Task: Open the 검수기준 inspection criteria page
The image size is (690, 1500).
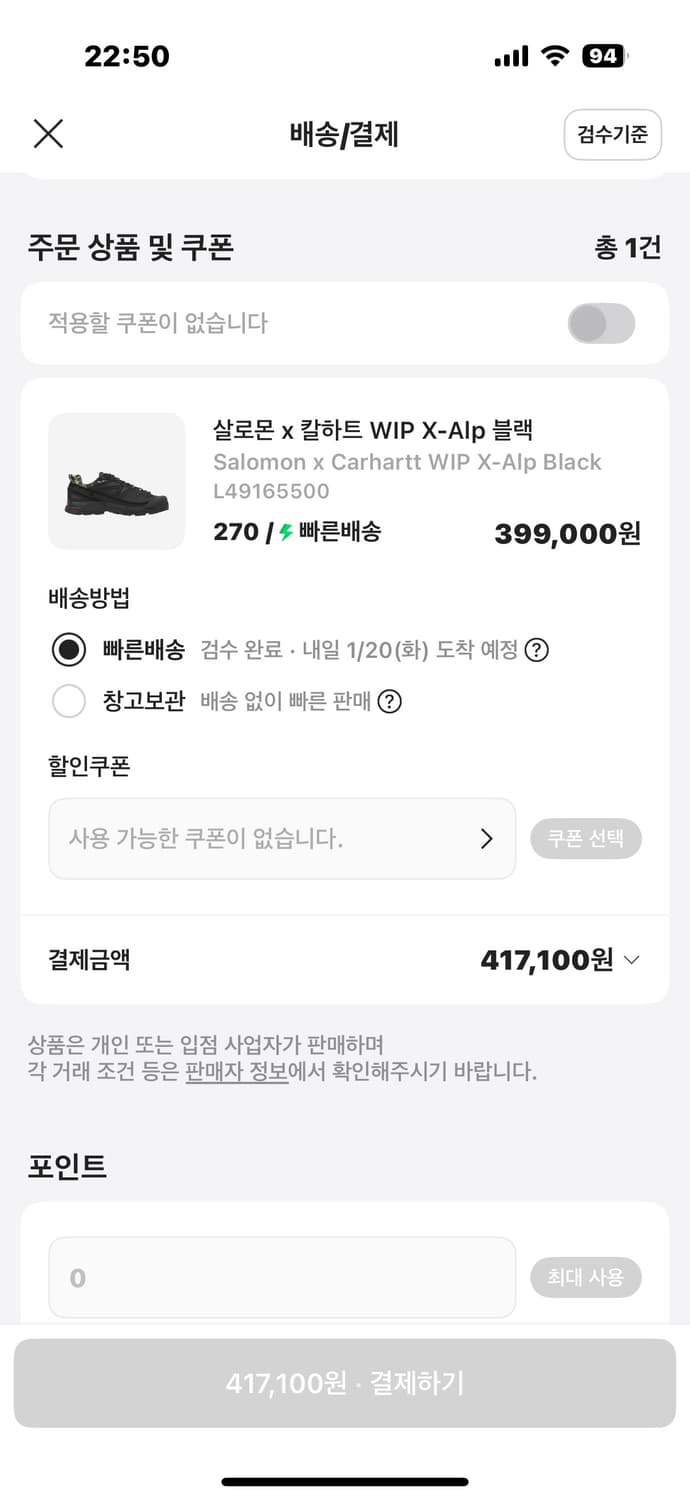Action: coord(612,134)
